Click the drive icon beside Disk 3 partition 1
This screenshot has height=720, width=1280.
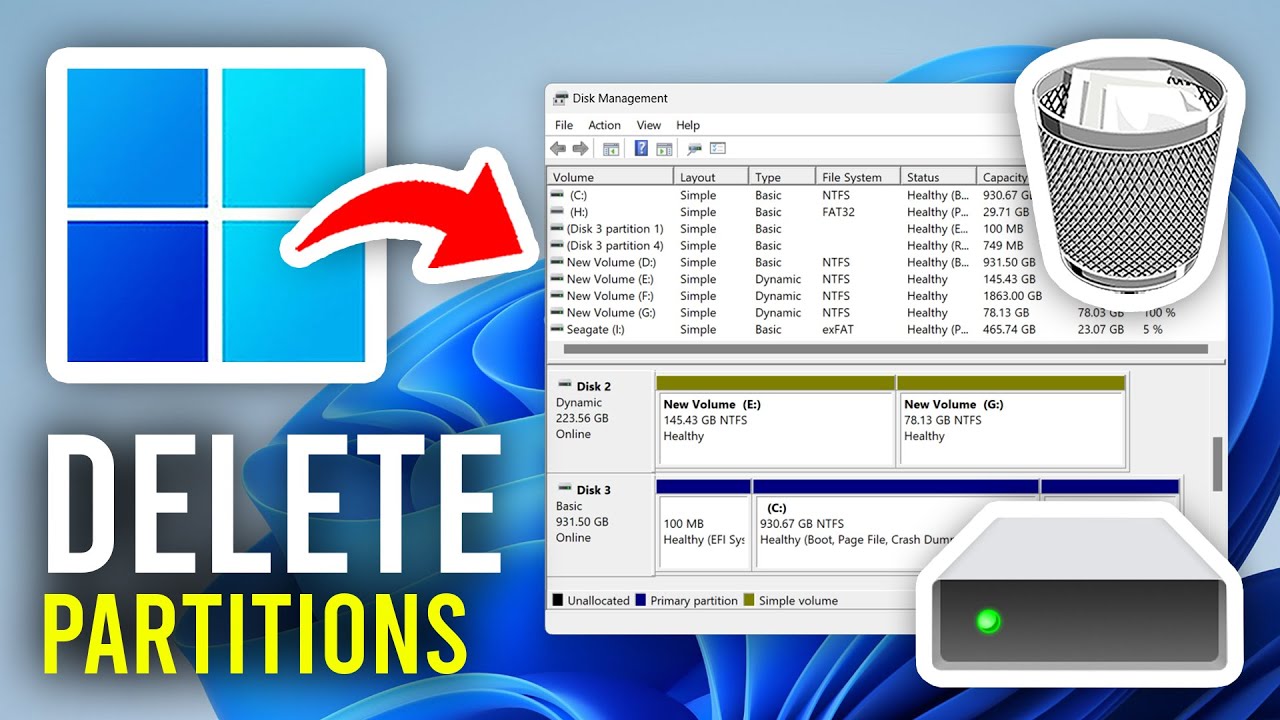(557, 229)
